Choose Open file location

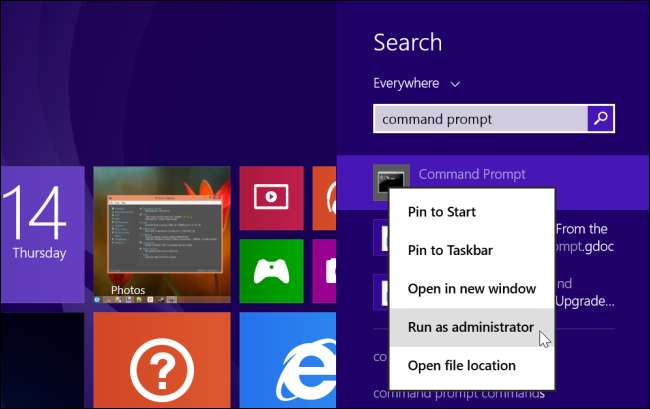pyautogui.click(x=472, y=365)
